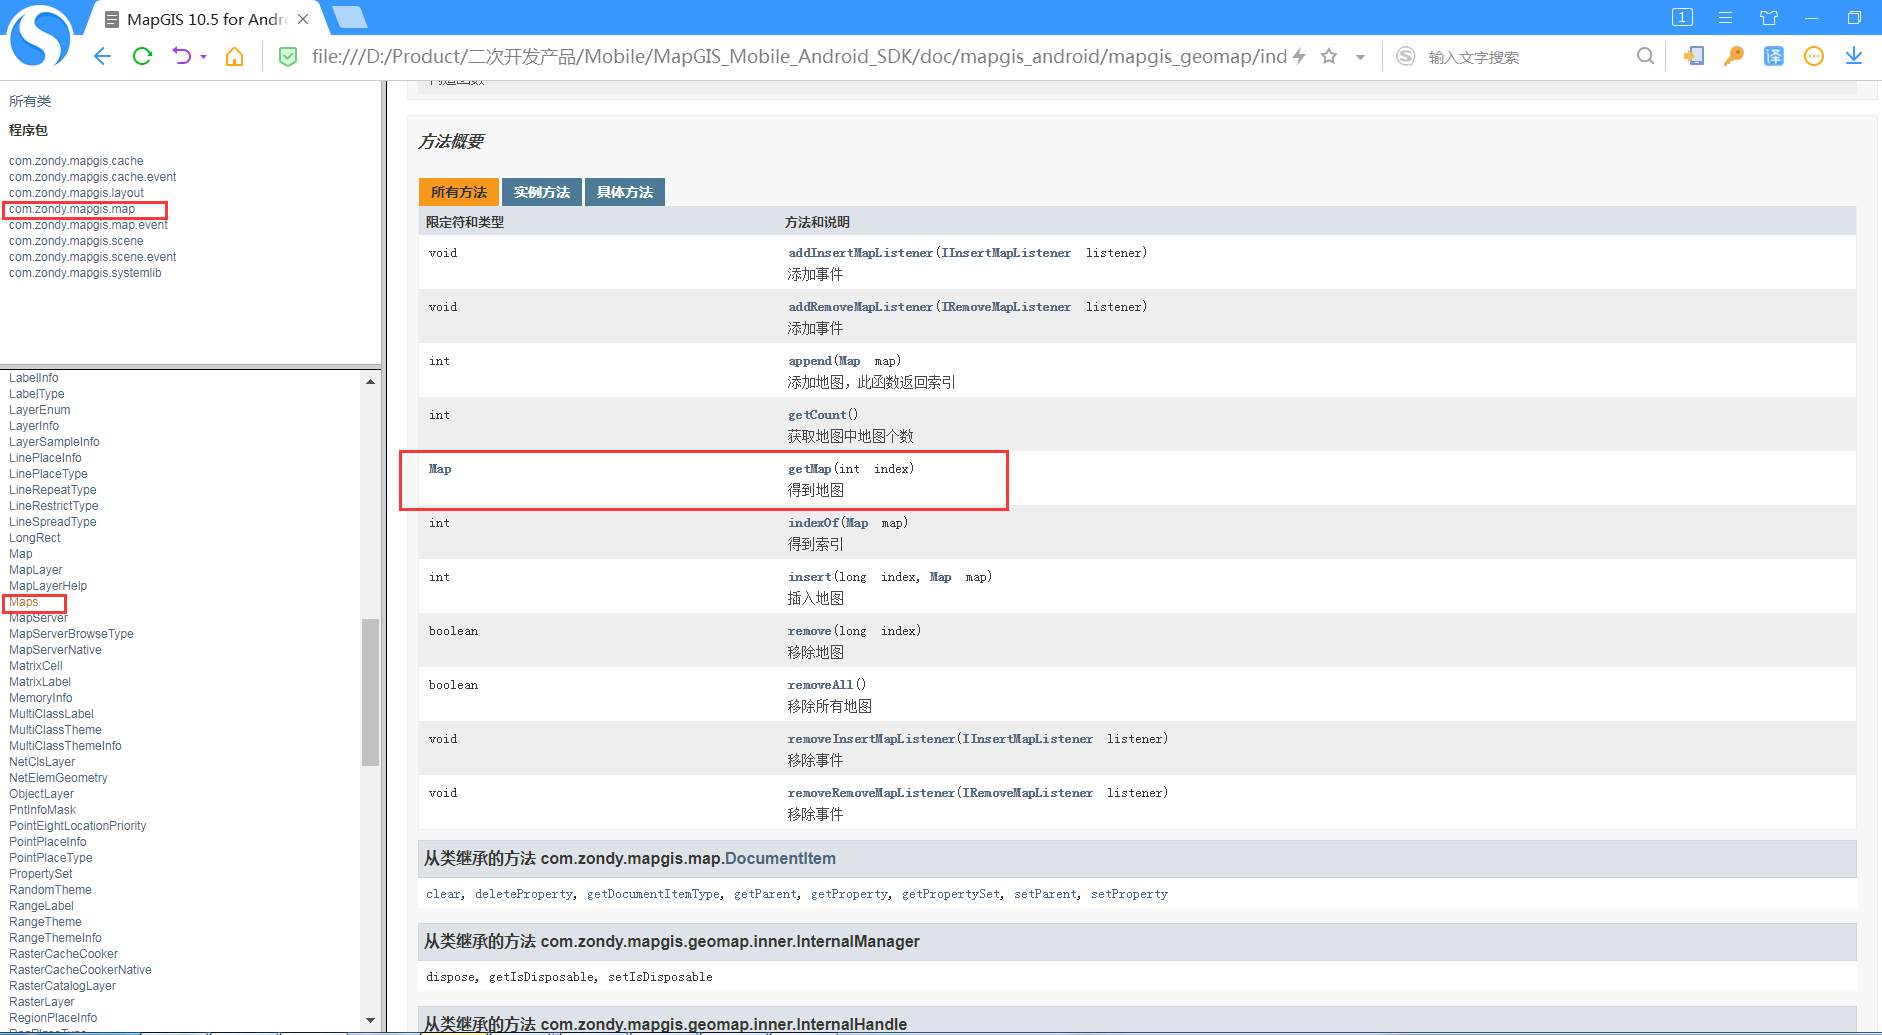Screen dimensions: 1882x1035
Task: Open the browser main menu icon
Action: 1725,17
